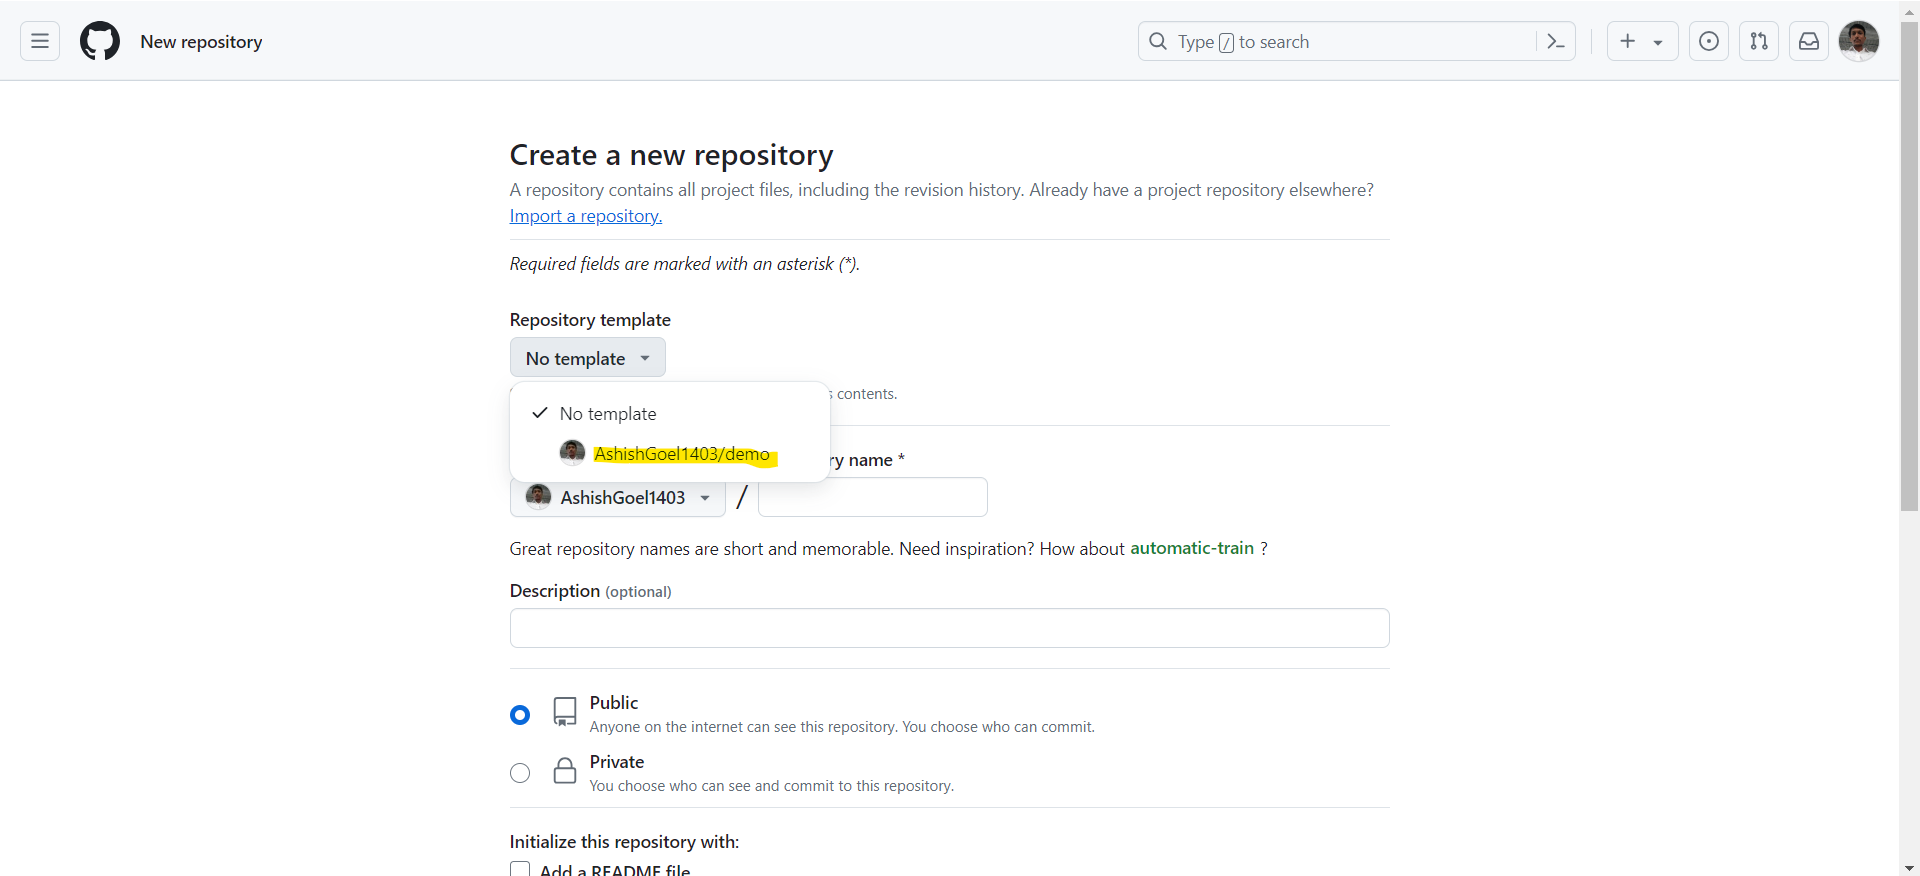Image resolution: width=1920 pixels, height=876 pixels.
Task: Open the Issues icon in header
Action: [x=1709, y=41]
